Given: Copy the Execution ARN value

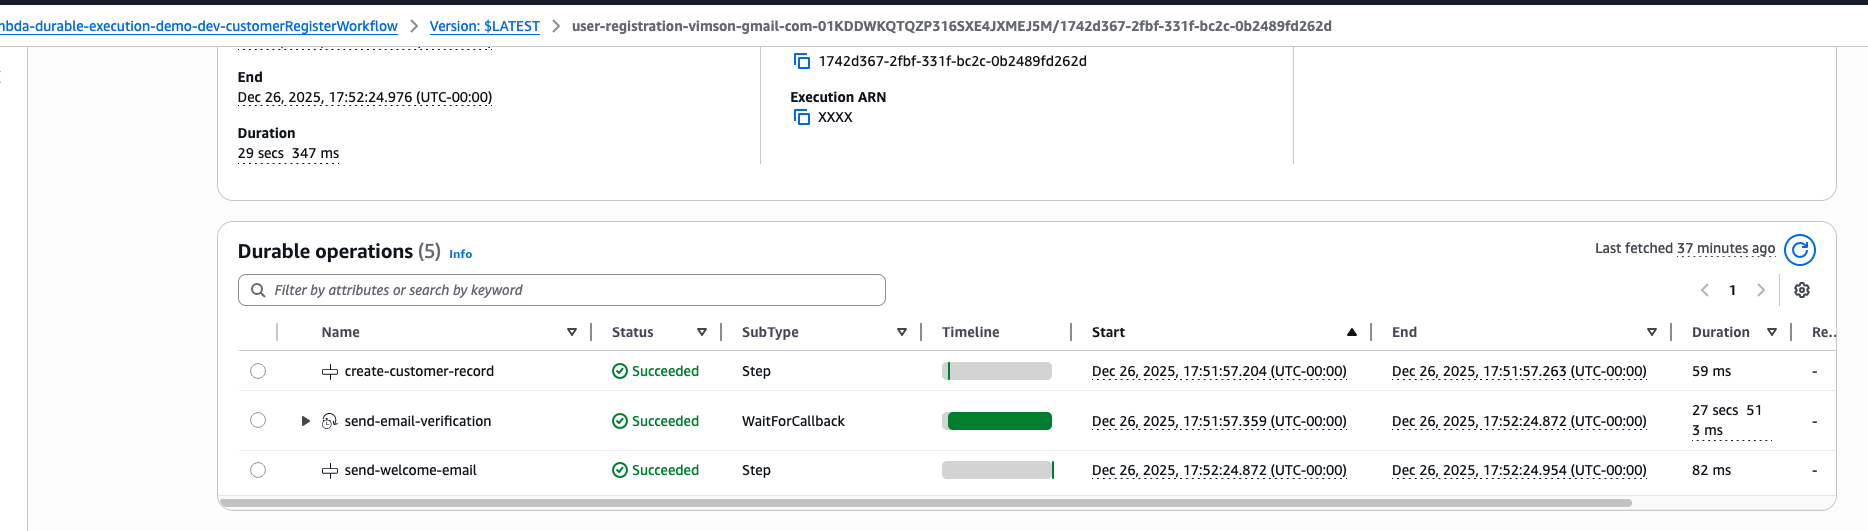Looking at the screenshot, I should click(801, 117).
